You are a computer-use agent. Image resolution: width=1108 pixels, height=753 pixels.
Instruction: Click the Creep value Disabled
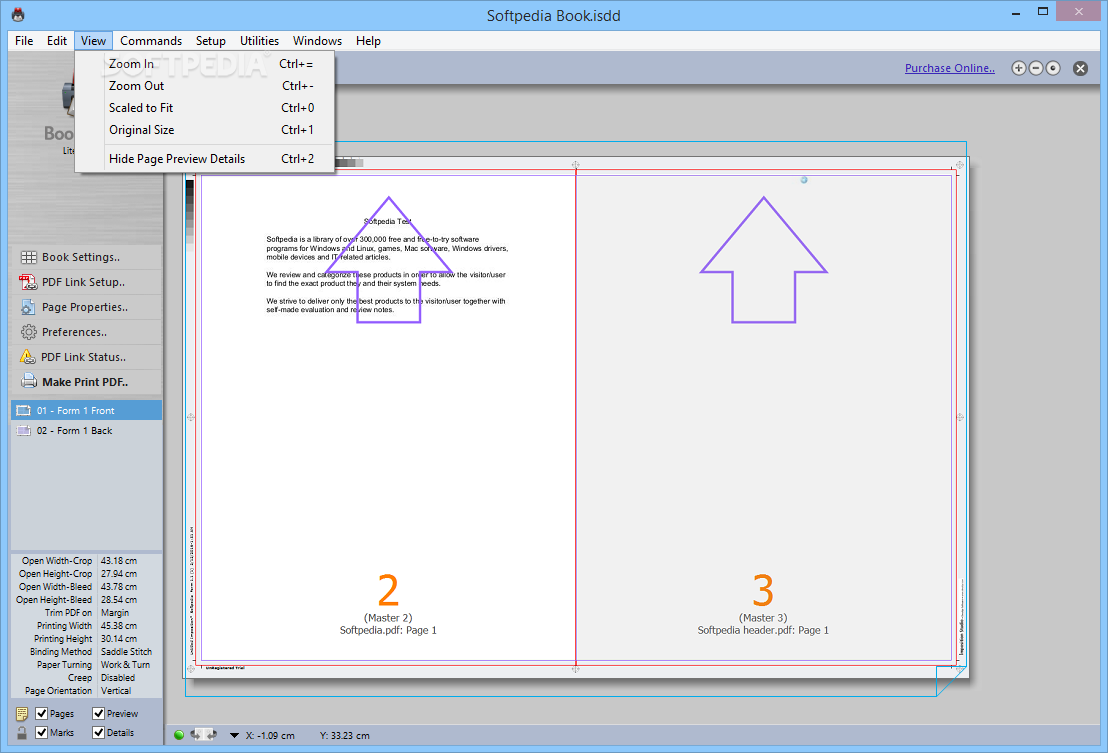click(x=117, y=677)
